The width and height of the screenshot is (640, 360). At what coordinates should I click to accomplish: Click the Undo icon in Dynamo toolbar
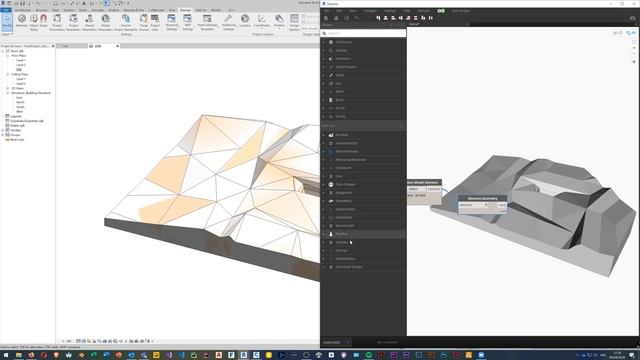pyautogui.click(x=357, y=18)
